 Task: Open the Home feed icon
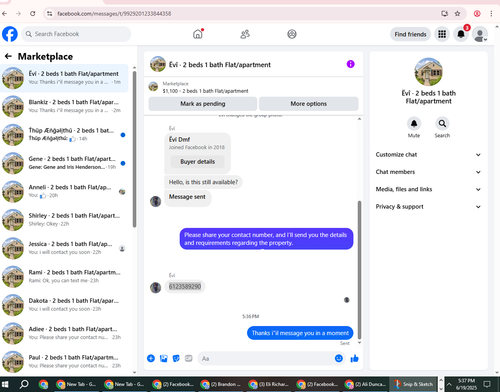coord(198,34)
